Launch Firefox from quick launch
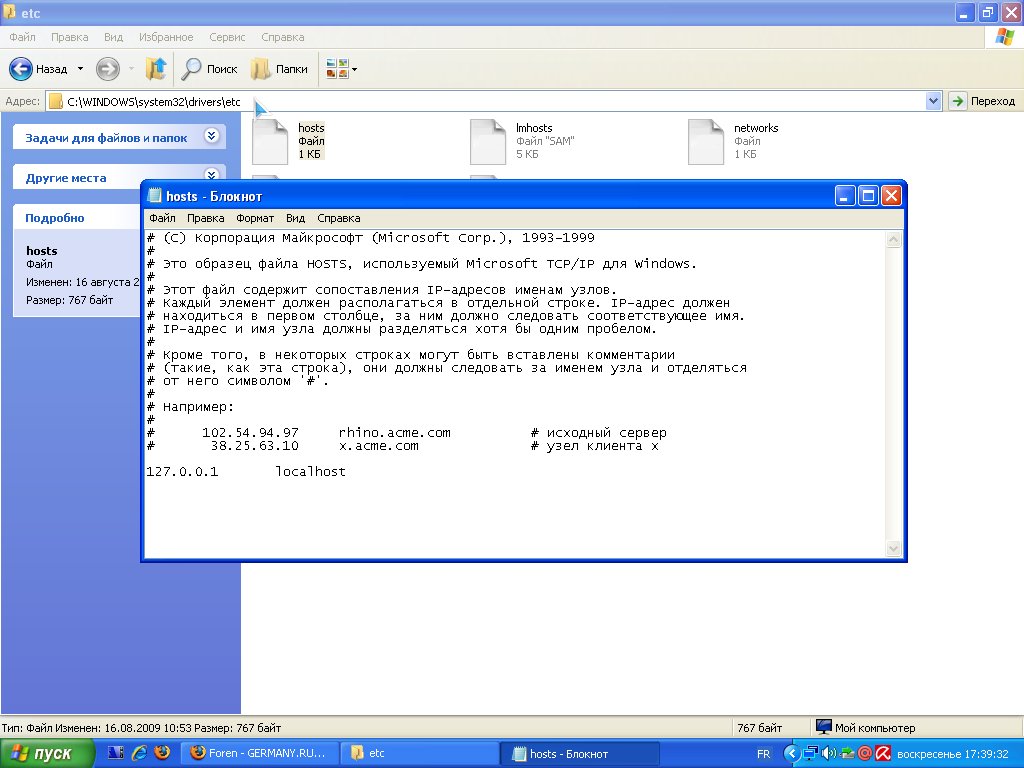The height and width of the screenshot is (768, 1024). point(163,753)
